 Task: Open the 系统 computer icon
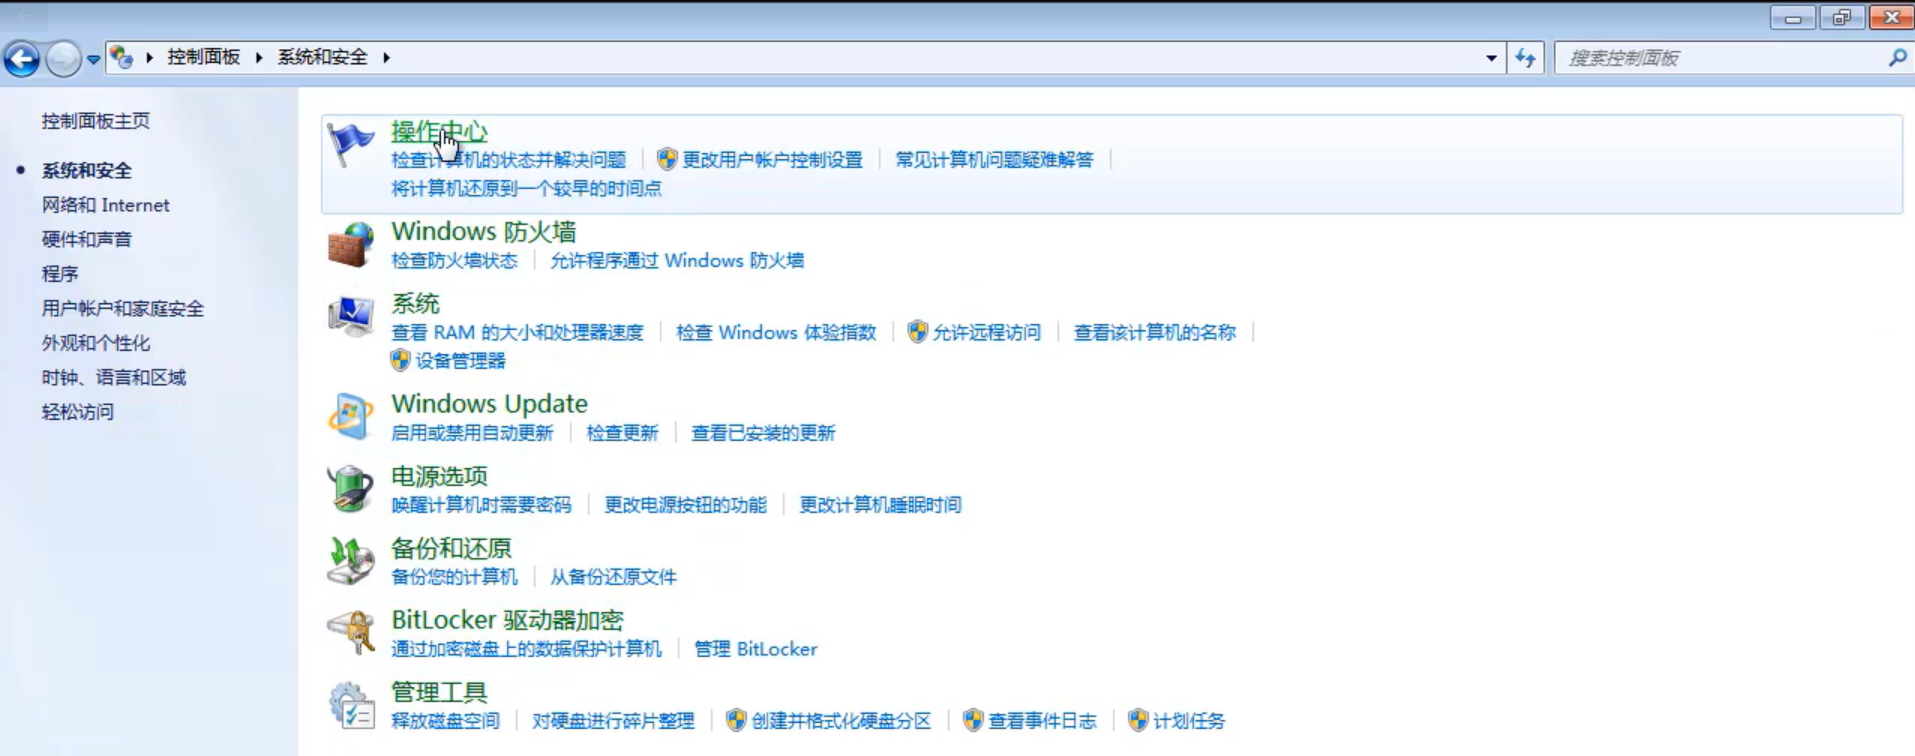pos(350,317)
